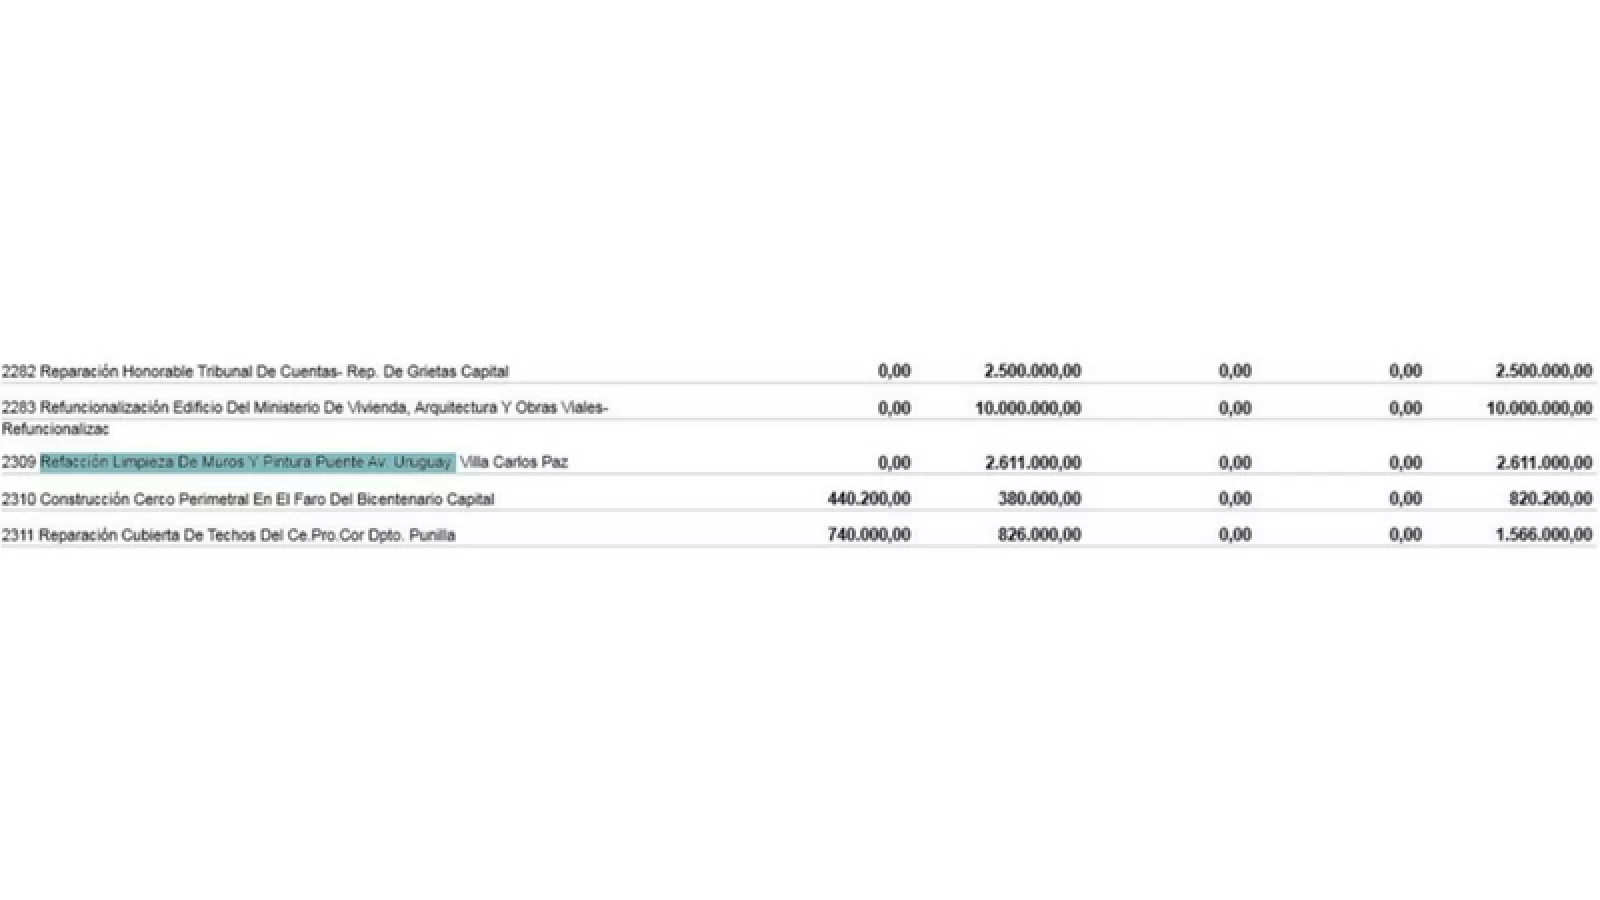This screenshot has height=900, width=1600.
Task: Select the Construcción Cerco Perimetral description
Action: pos(267,499)
